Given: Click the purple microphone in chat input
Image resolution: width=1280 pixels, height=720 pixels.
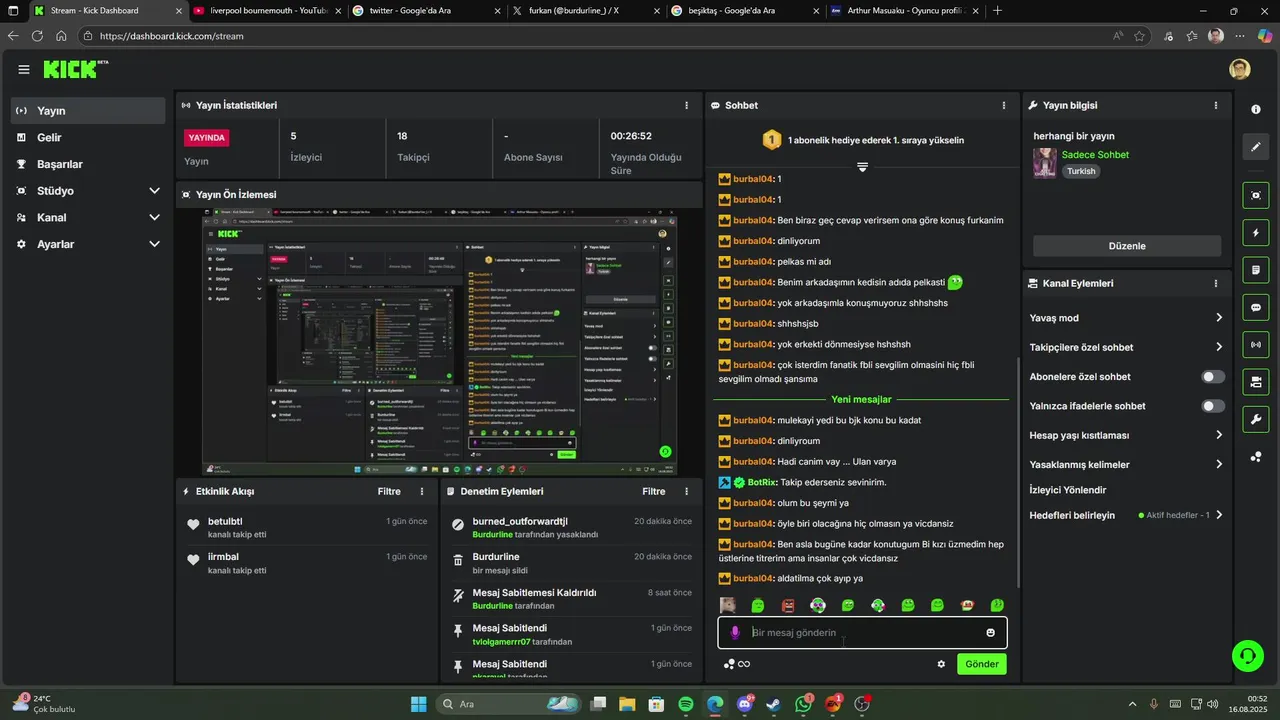Looking at the screenshot, I should (735, 633).
